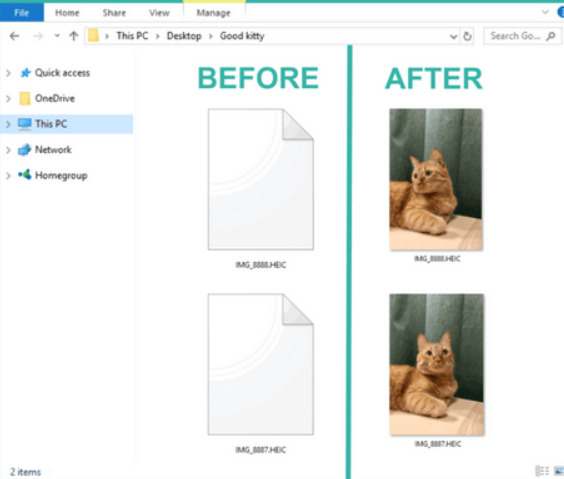Click the Back navigation arrow
The height and width of the screenshot is (479, 564).
[x=14, y=36]
